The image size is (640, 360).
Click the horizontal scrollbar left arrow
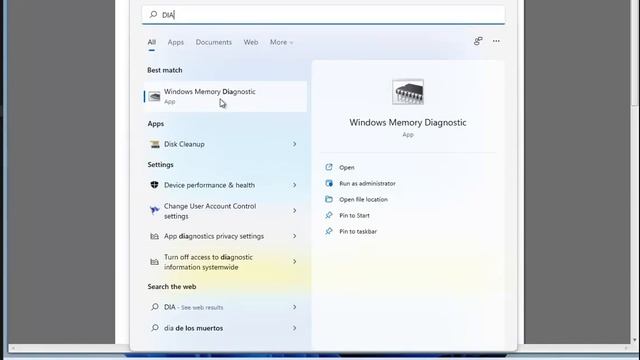[x=13, y=348]
